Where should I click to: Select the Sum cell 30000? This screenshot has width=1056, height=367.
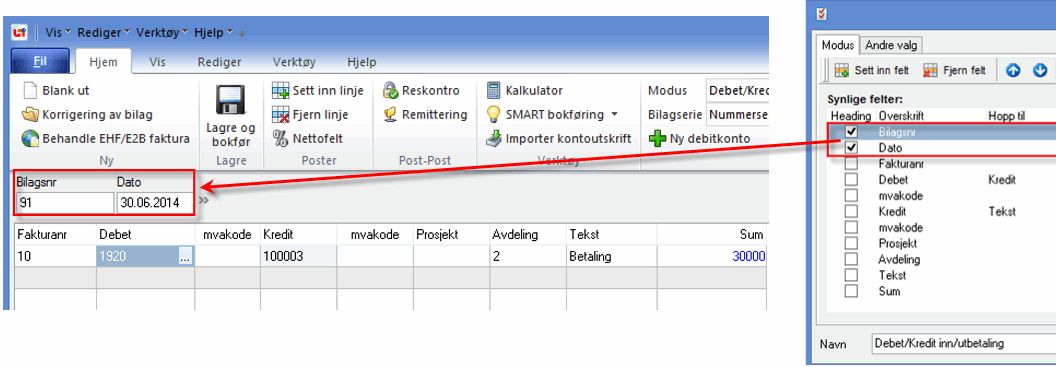[x=713, y=256]
